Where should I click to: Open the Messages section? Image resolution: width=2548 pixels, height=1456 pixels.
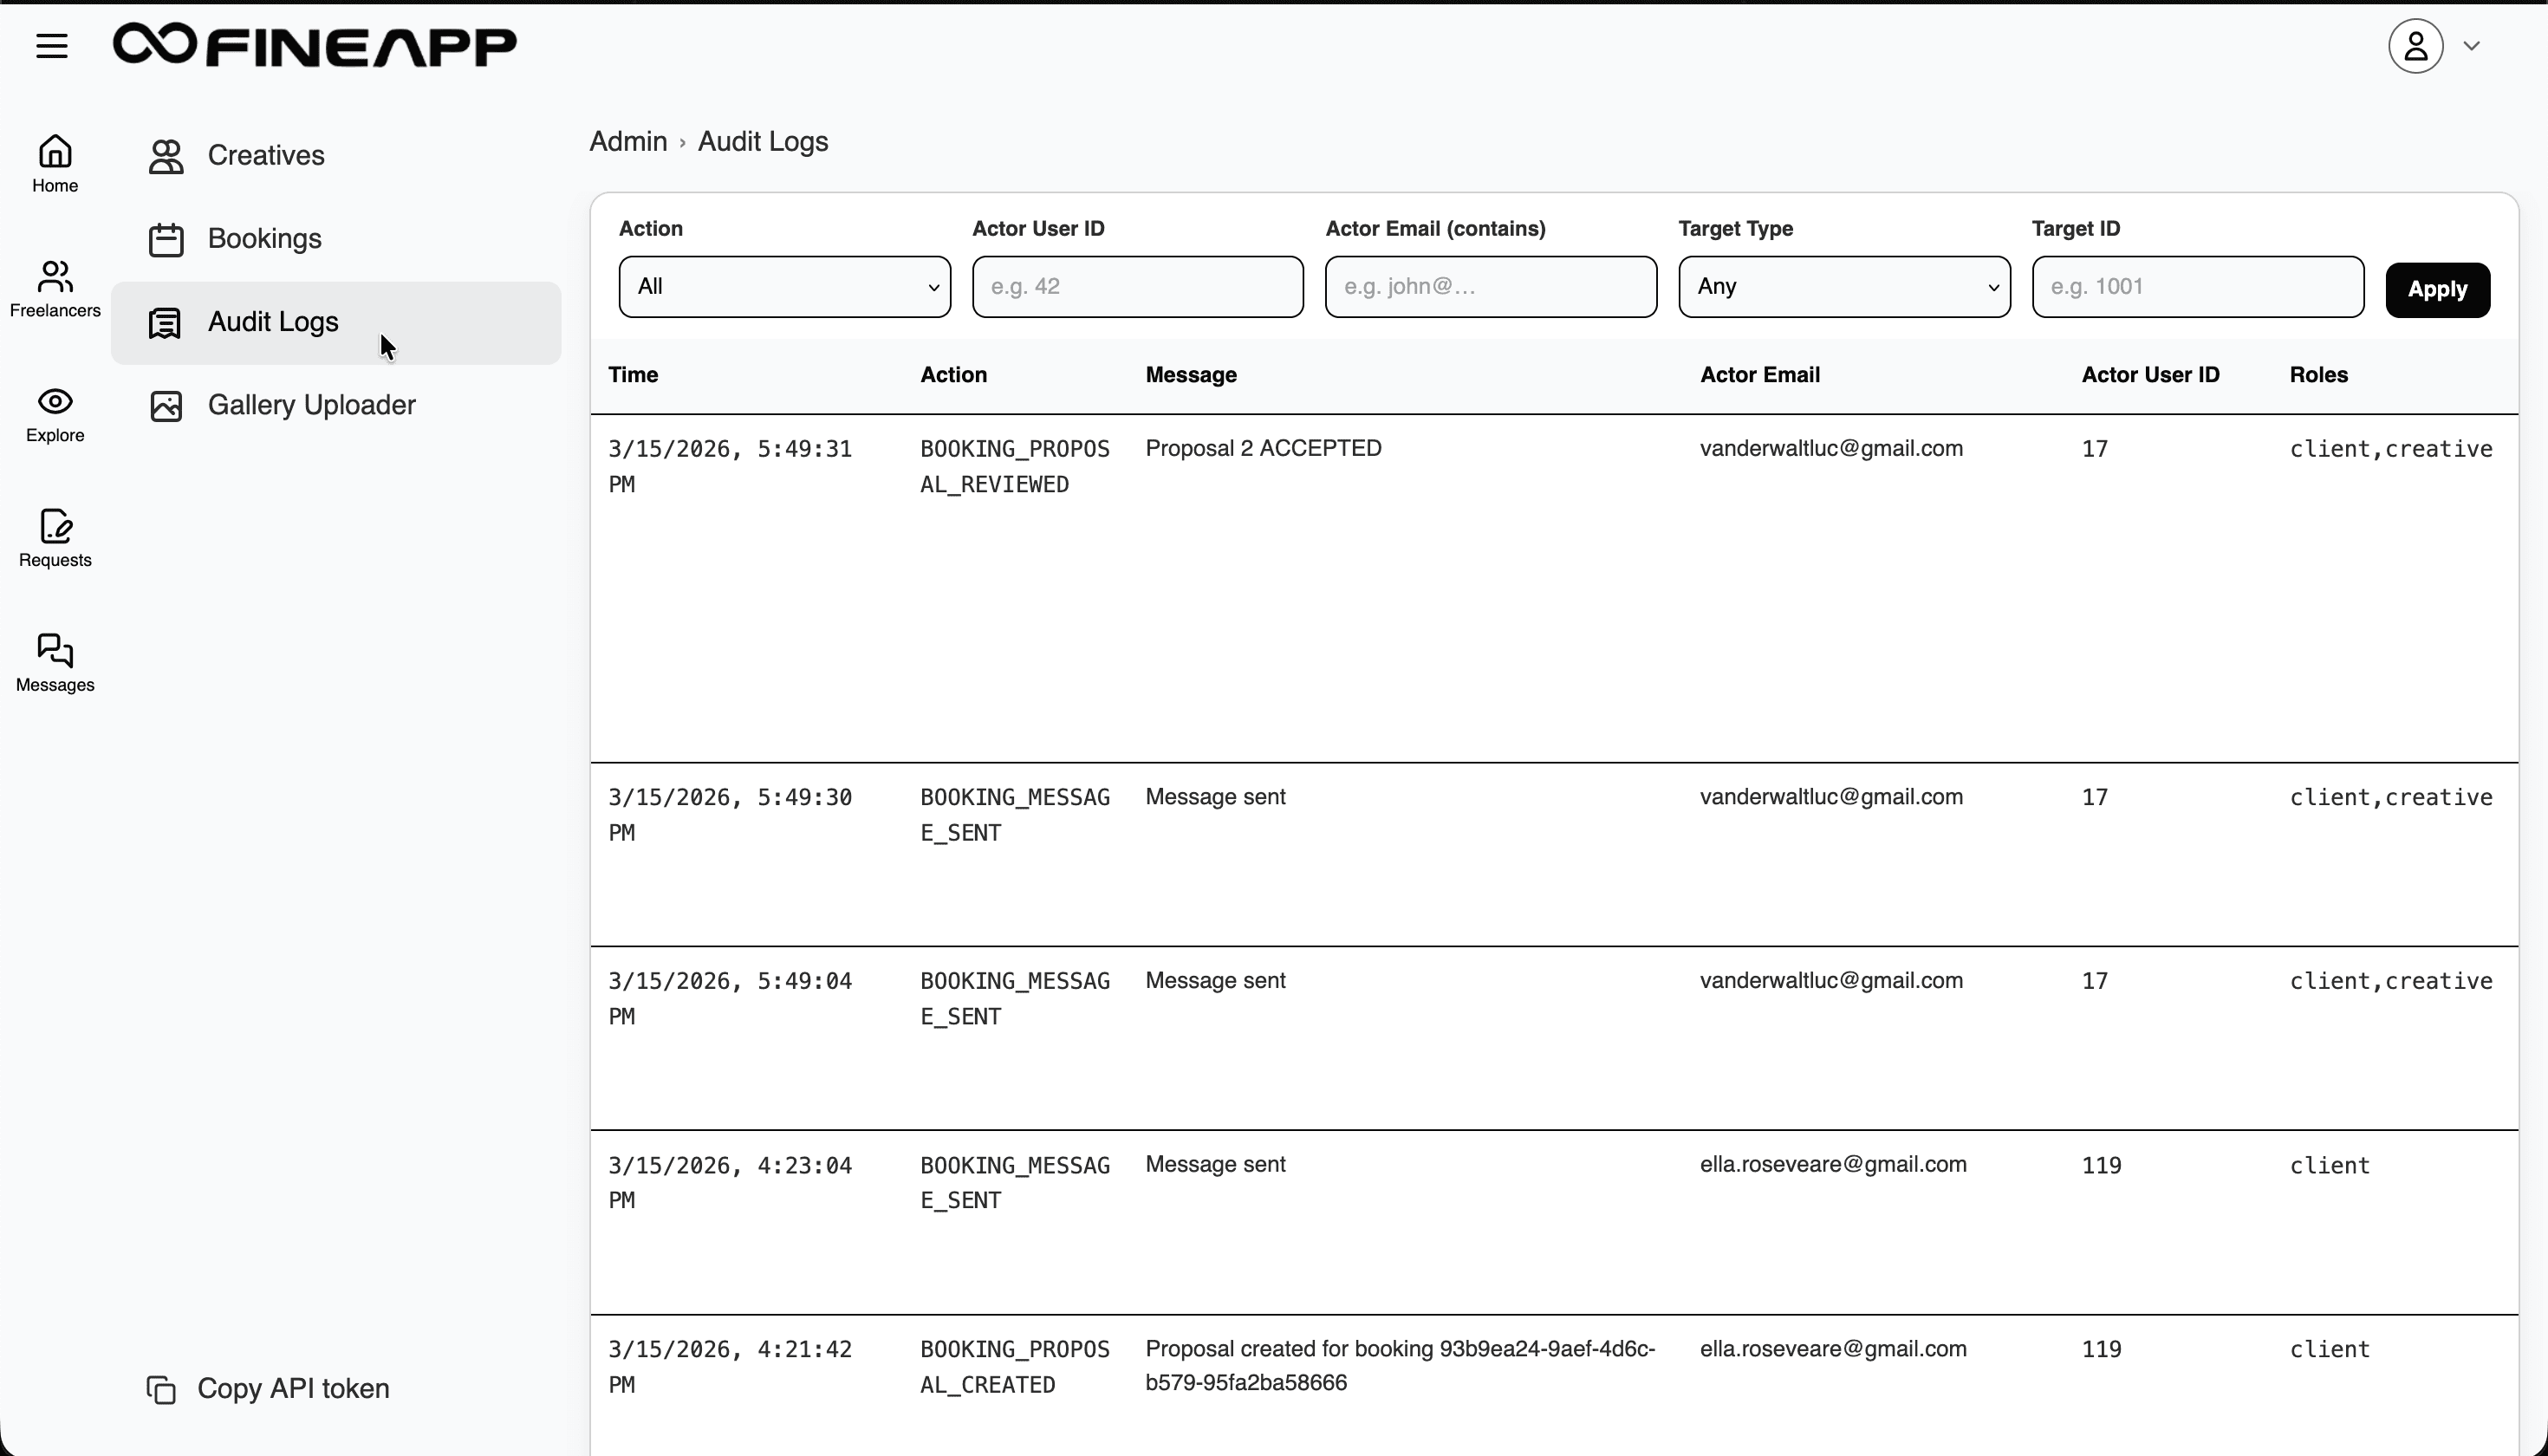(55, 662)
